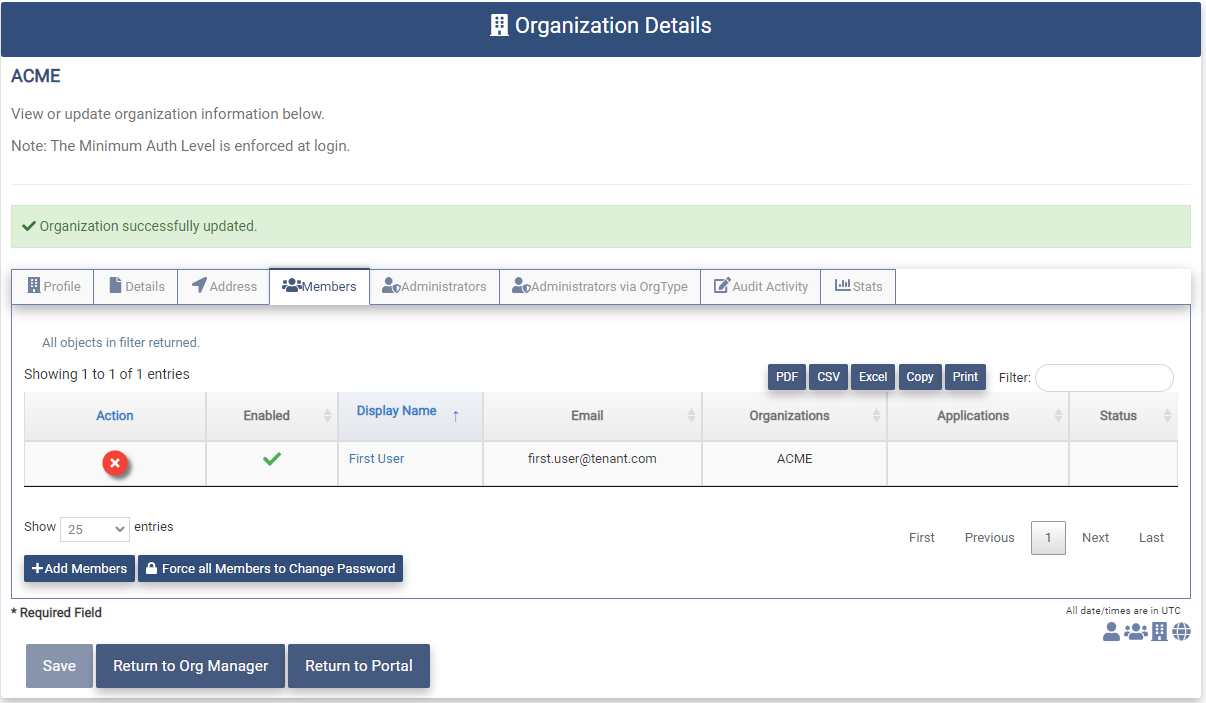The image size is (1206, 703).
Task: Copy table data with Copy button
Action: (x=920, y=377)
